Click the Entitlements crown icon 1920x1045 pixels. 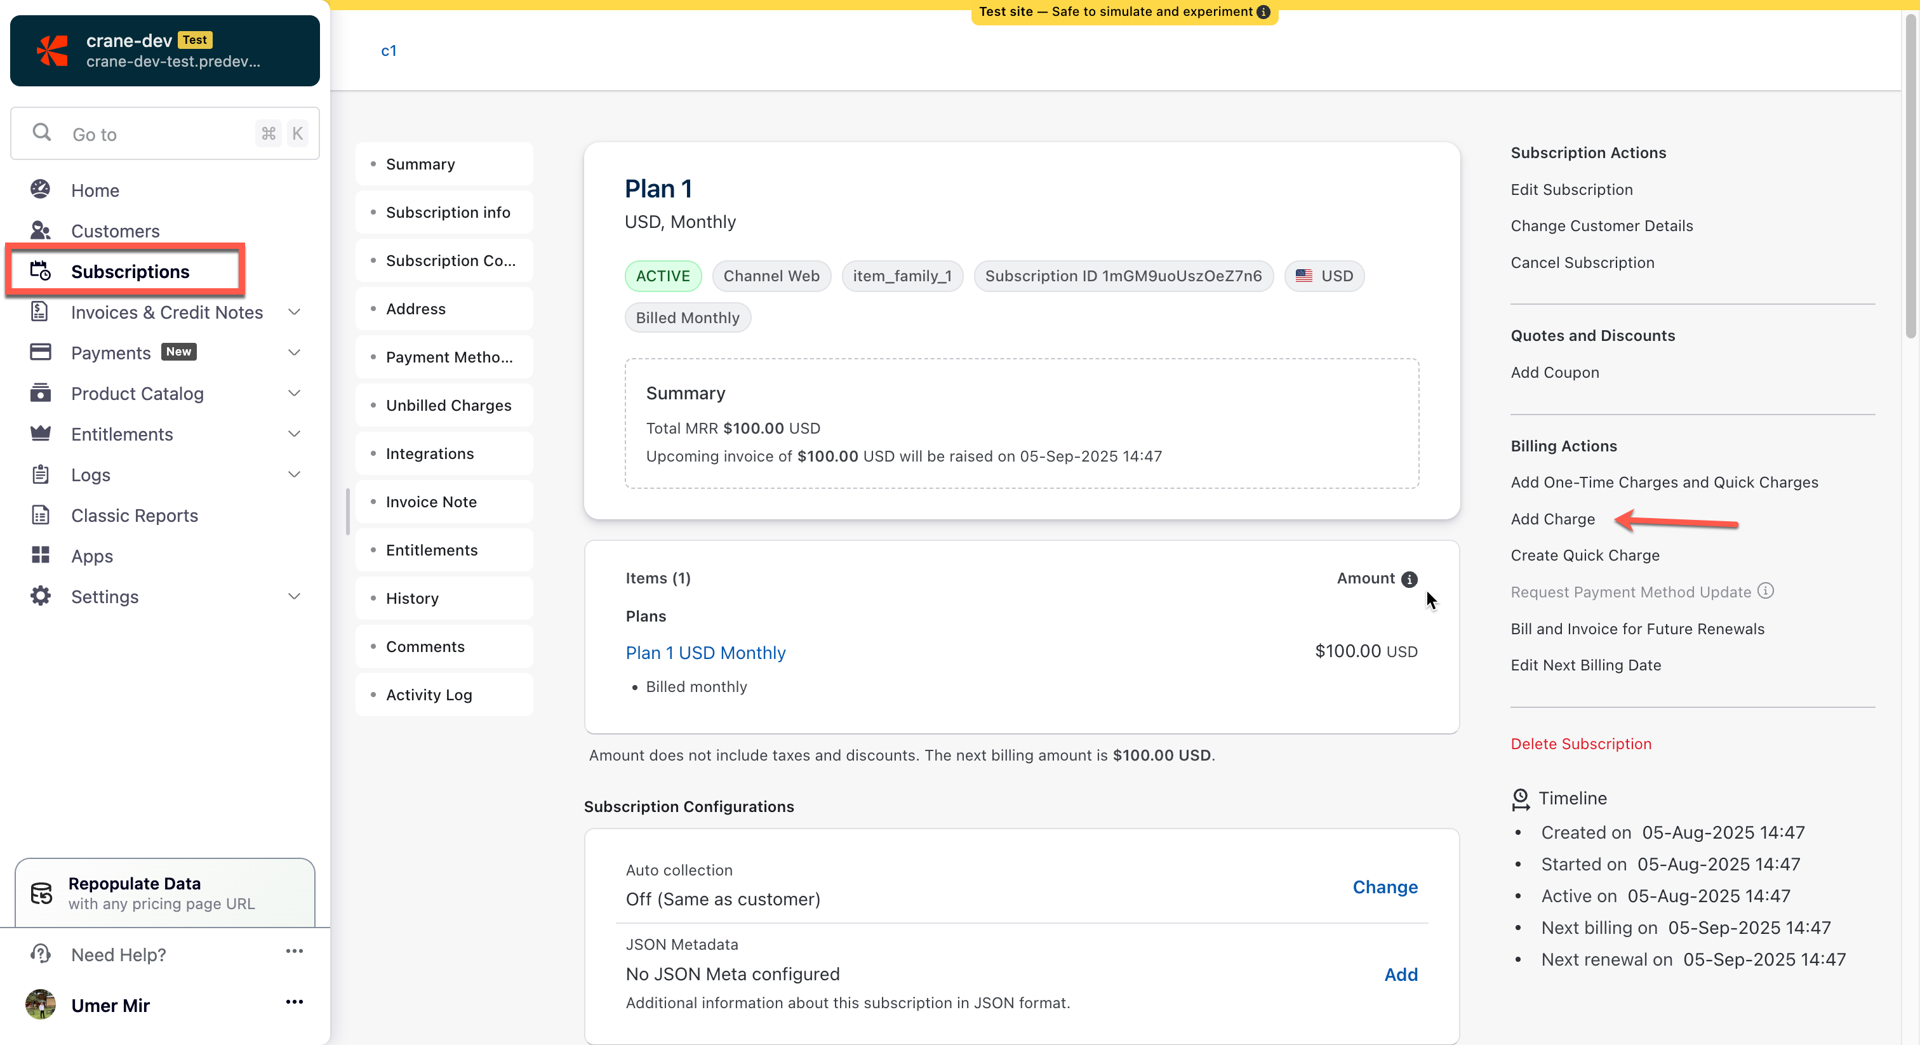point(40,434)
